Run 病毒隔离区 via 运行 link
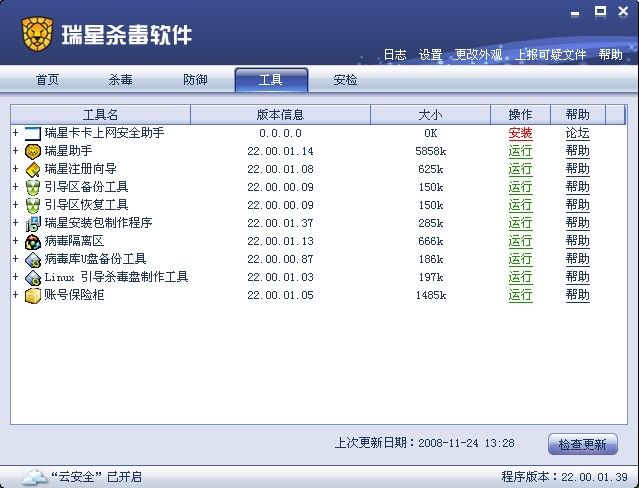This screenshot has height=488, width=639. [520, 241]
